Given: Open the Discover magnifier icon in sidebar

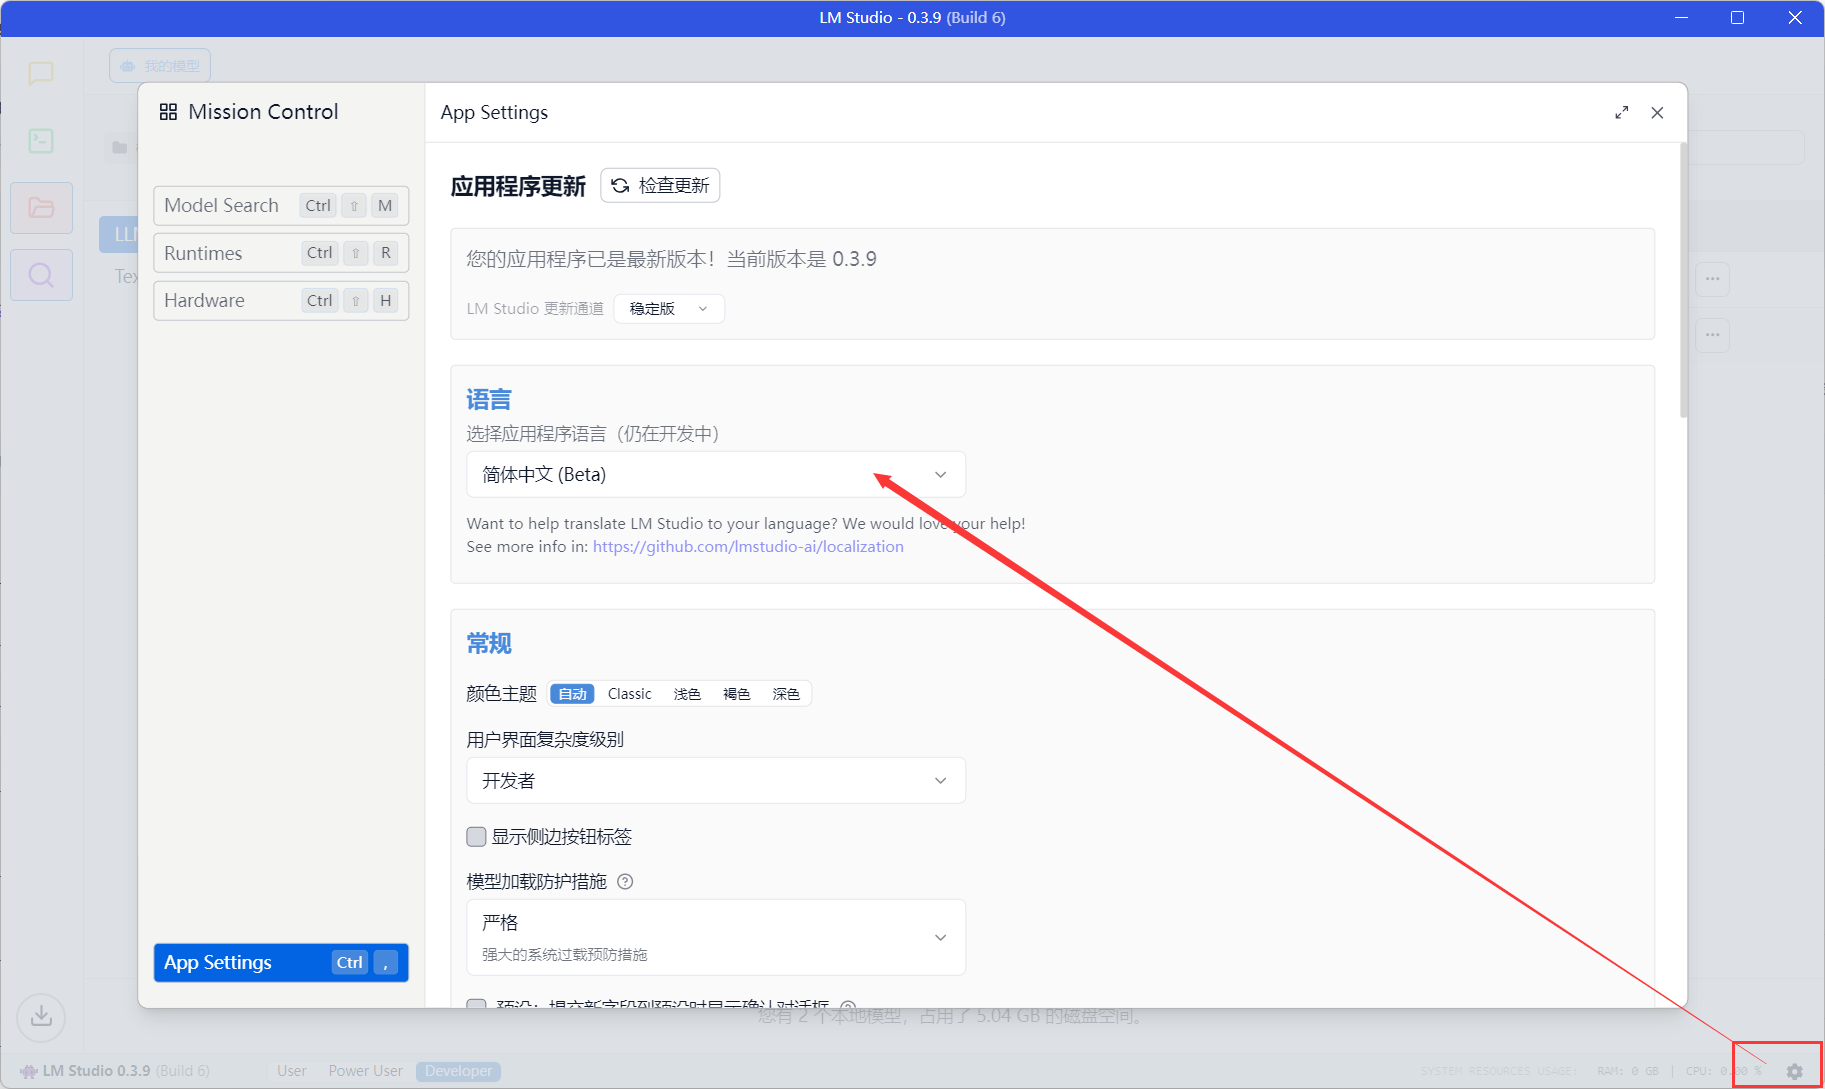Looking at the screenshot, I should (41, 275).
